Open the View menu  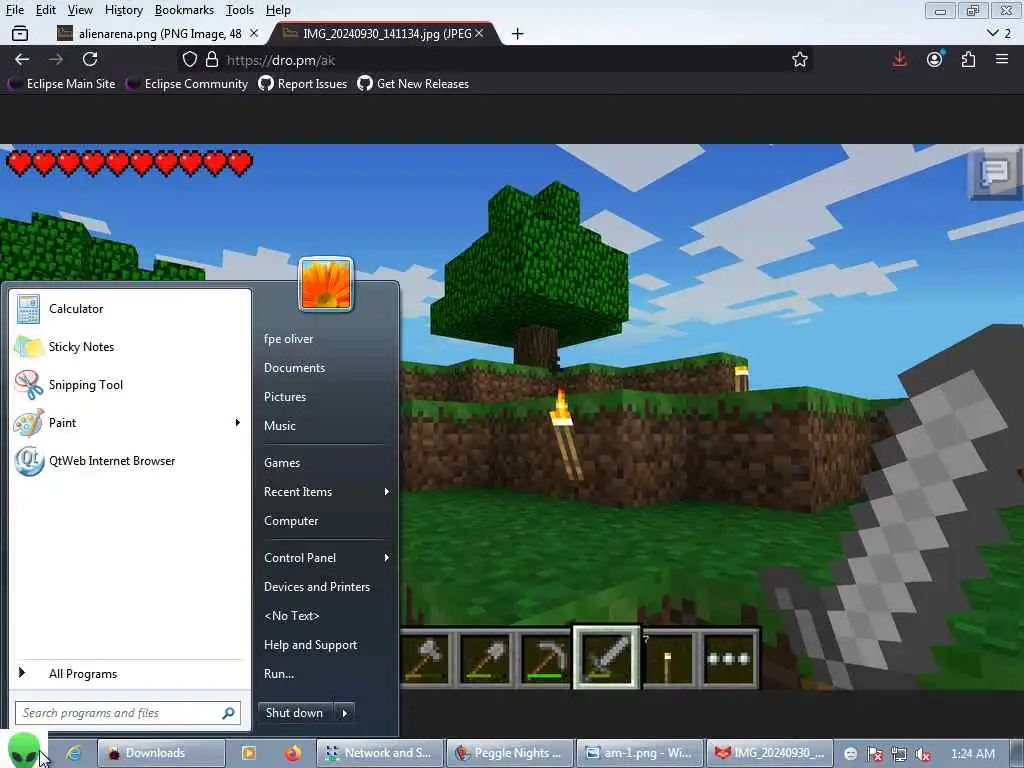(x=80, y=10)
